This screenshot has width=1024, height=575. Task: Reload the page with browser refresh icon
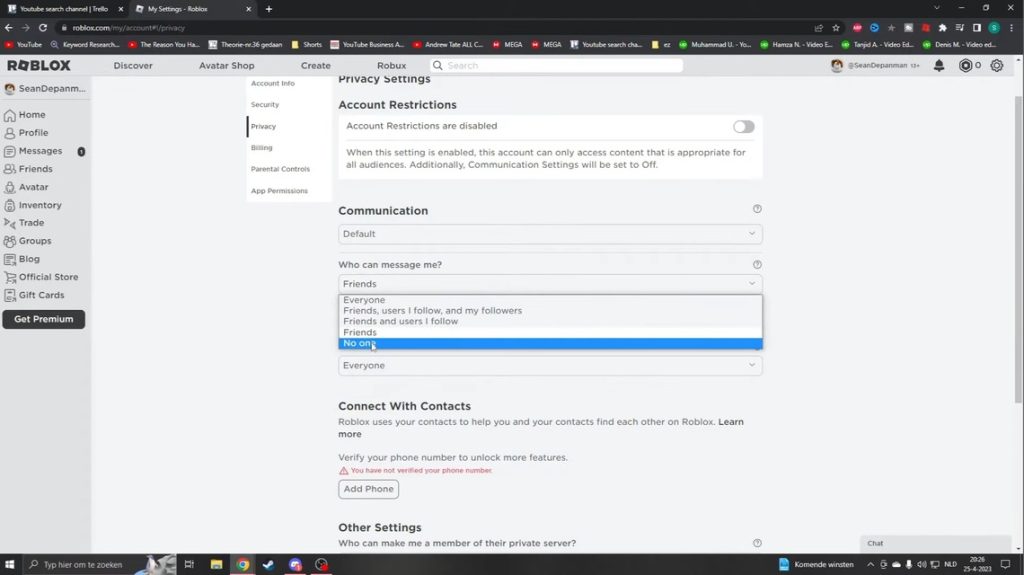pyautogui.click(x=43, y=27)
